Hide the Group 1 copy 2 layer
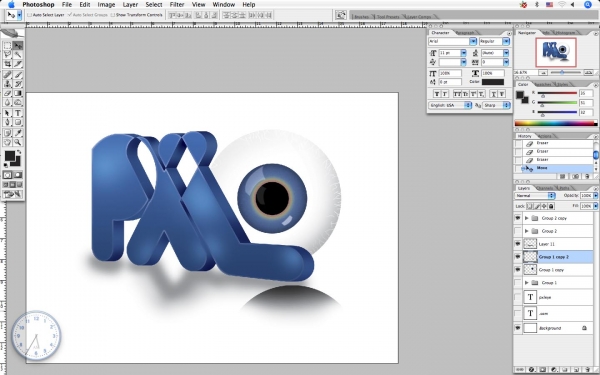The image size is (600, 375). pos(518,257)
